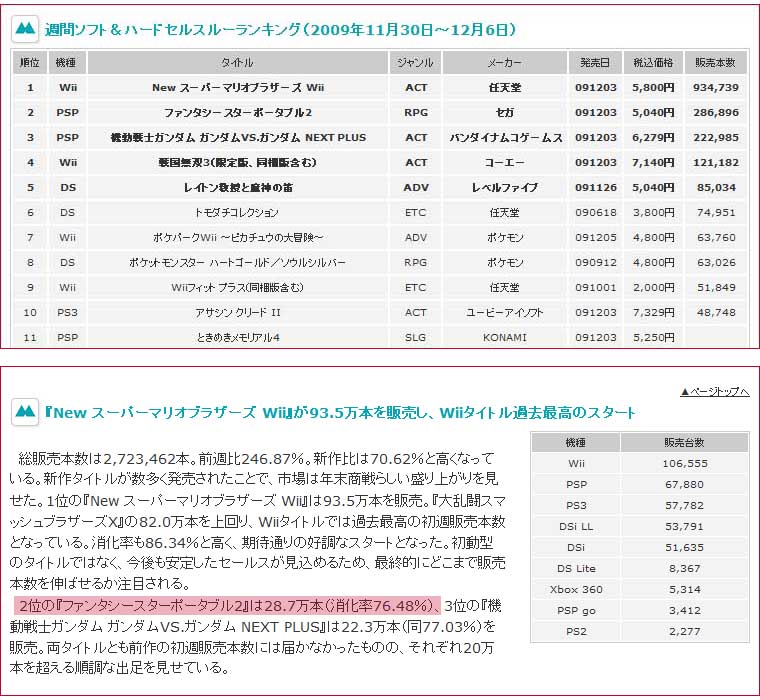
Task: Click the ジャンル column header
Action: pyautogui.click(x=415, y=62)
